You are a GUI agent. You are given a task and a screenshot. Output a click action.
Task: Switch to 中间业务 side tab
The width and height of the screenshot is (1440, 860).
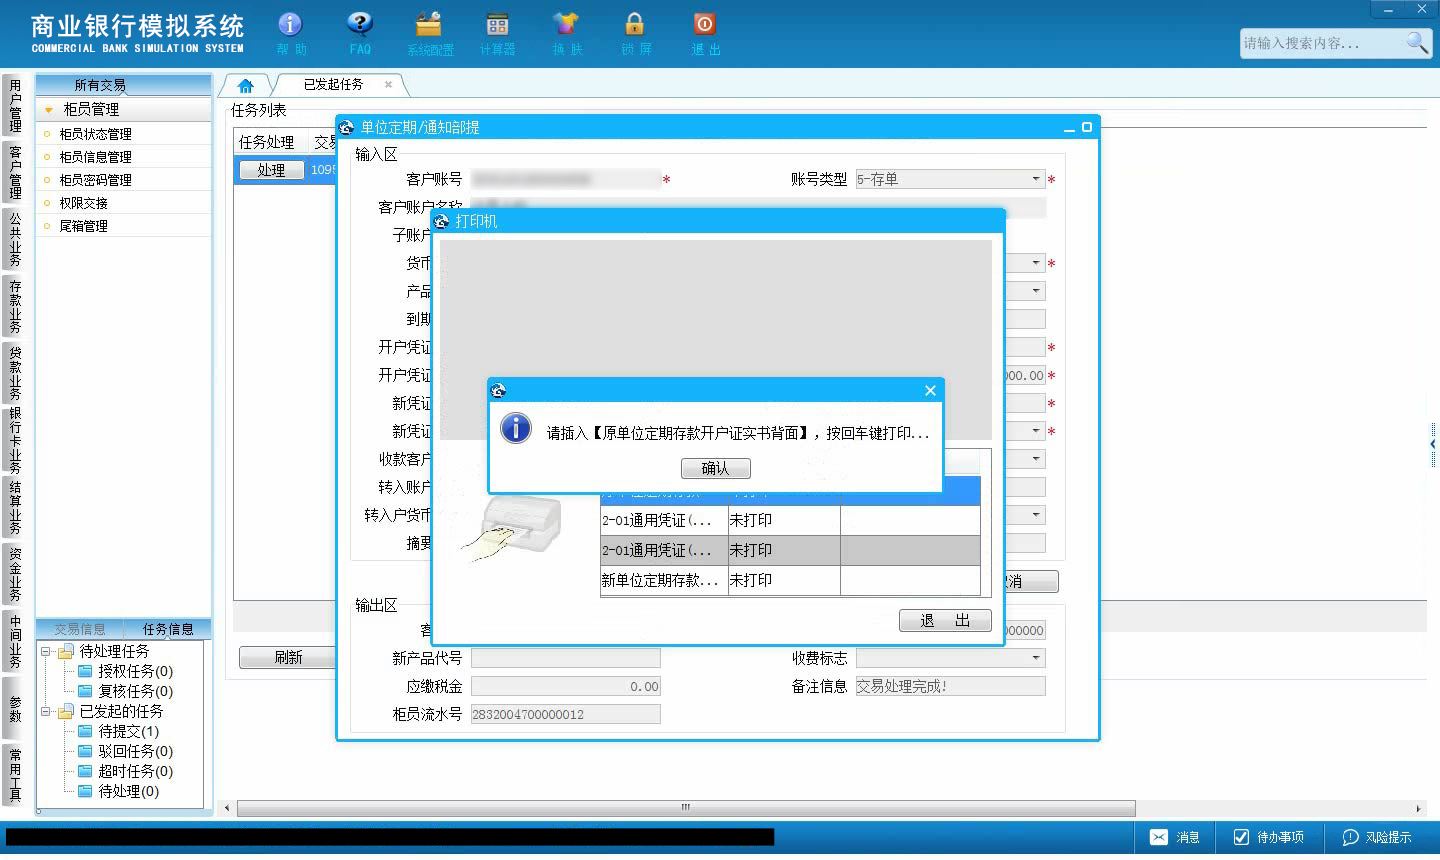click(14, 641)
